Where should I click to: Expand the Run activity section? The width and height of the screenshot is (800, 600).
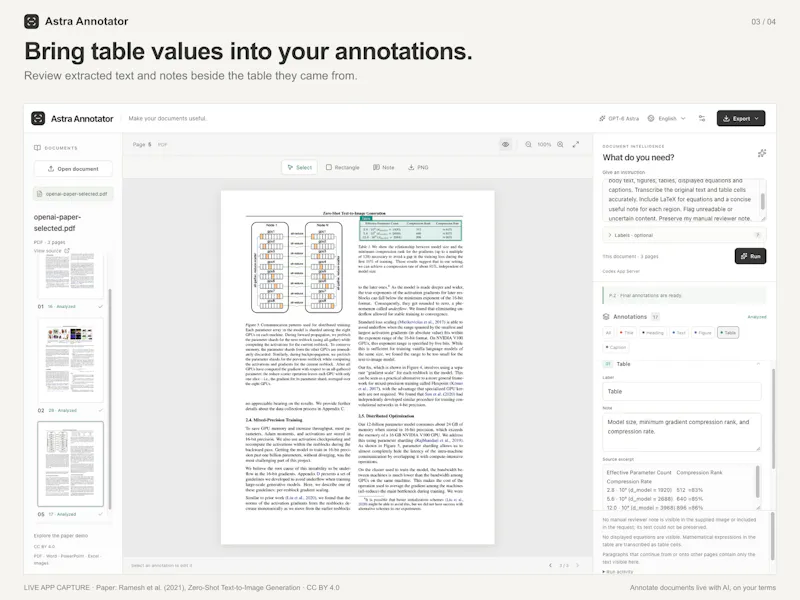coord(618,571)
